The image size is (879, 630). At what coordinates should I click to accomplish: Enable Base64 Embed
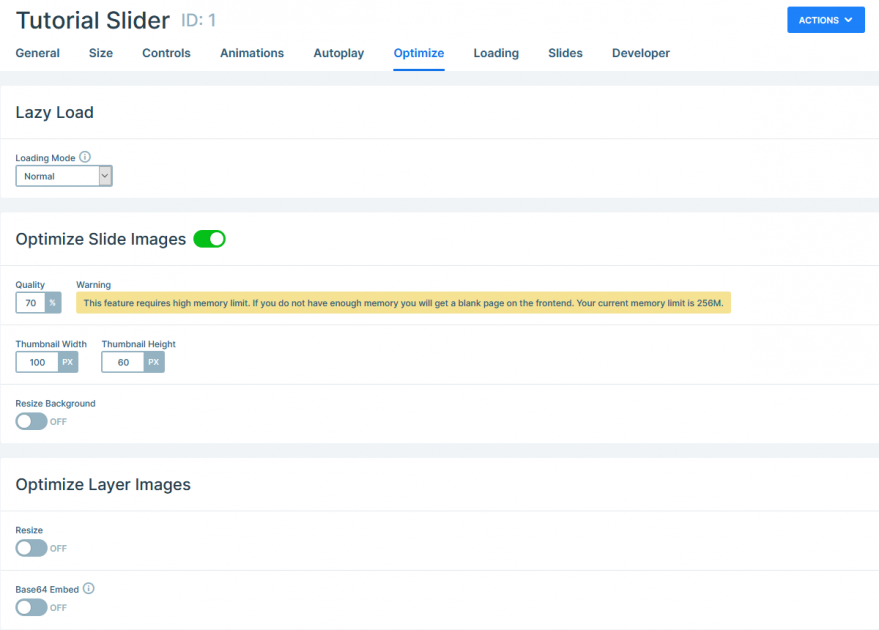coord(31,607)
